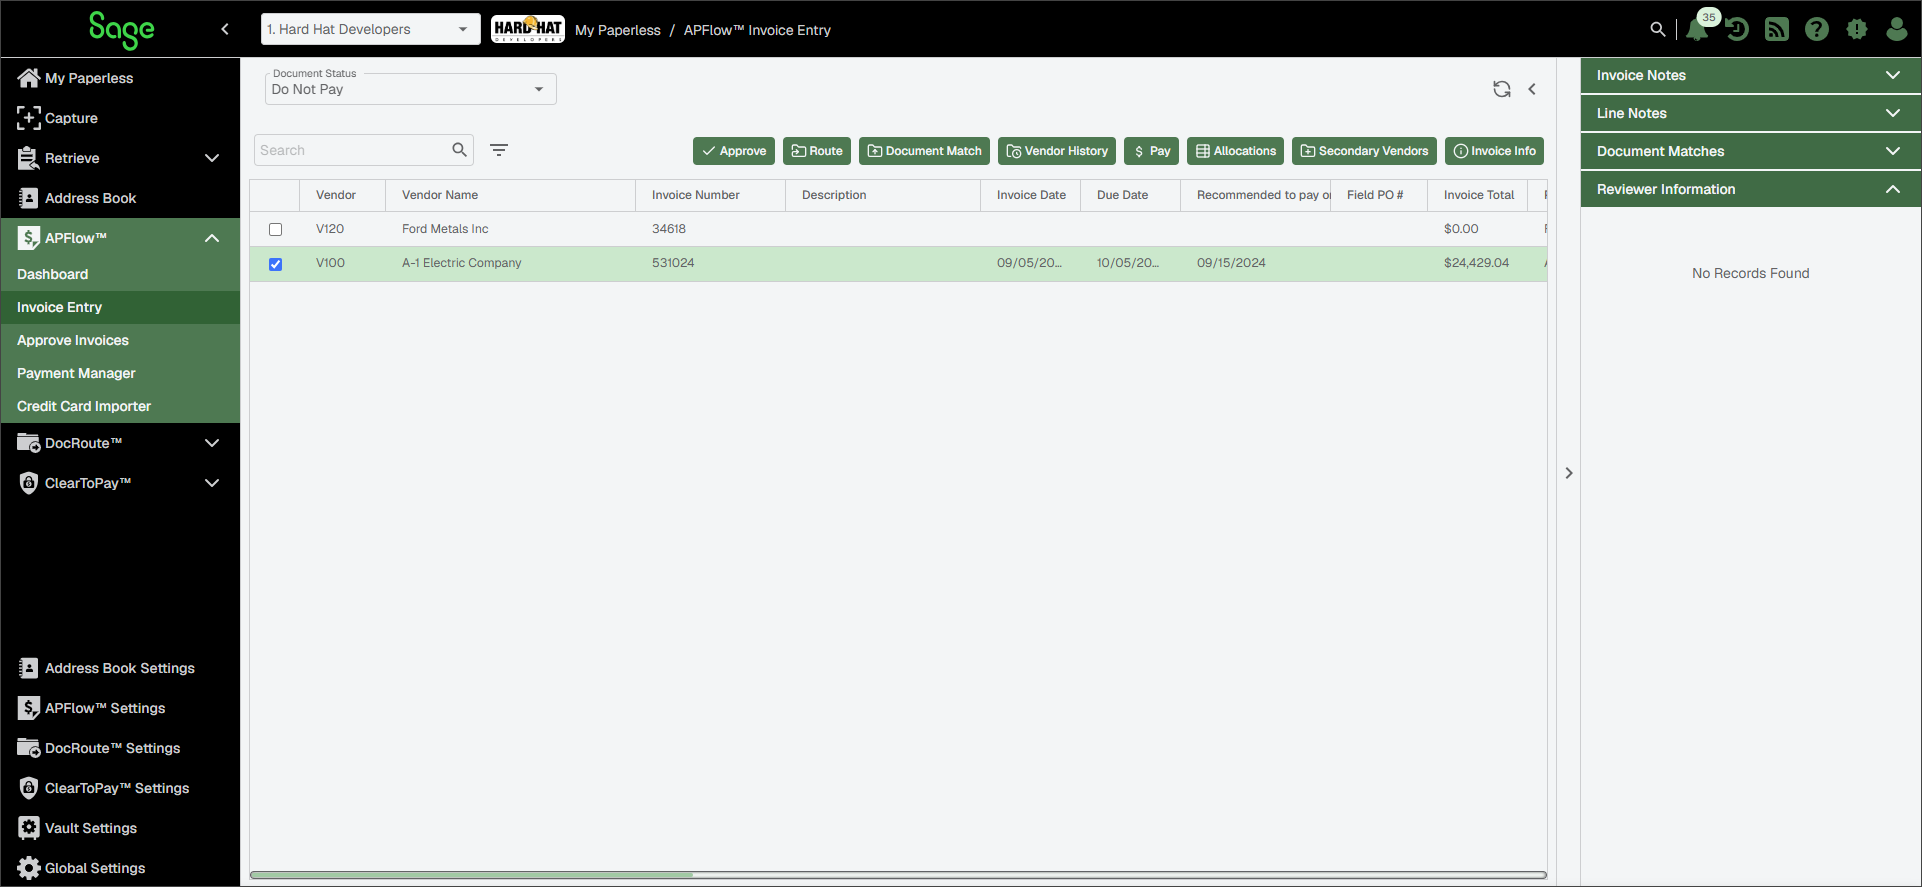The height and width of the screenshot is (887, 1922).
Task: Click the Sage logo
Action: pos(121,30)
